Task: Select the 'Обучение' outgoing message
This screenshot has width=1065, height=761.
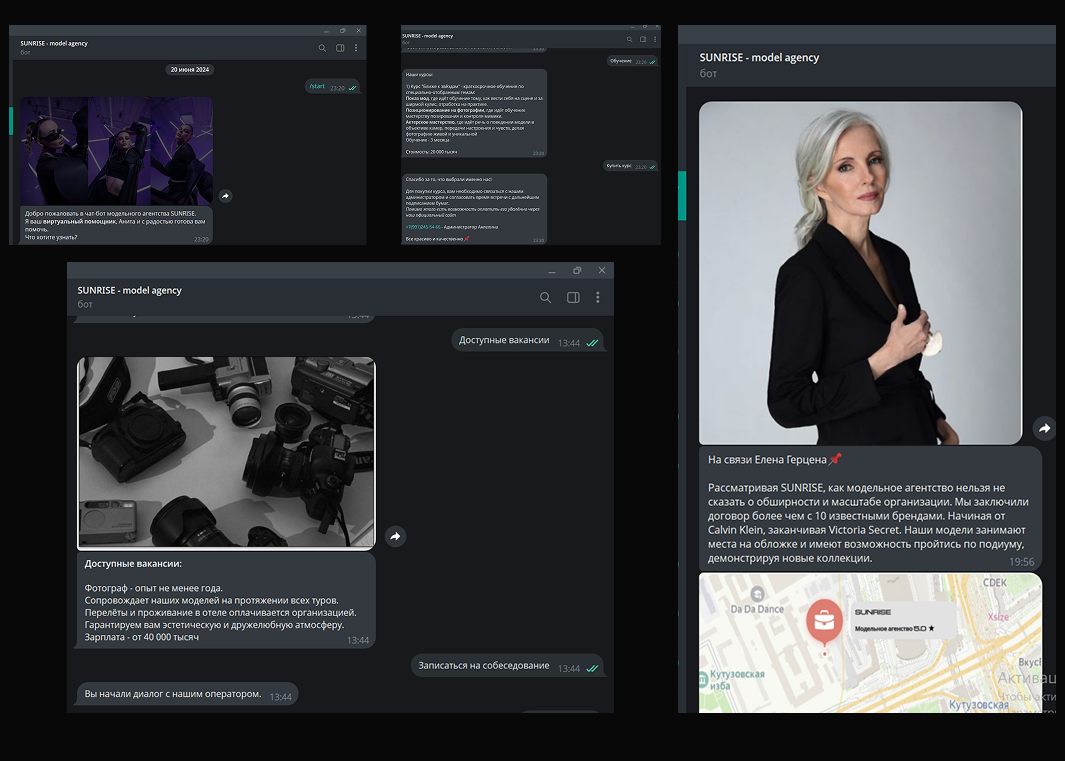Action: pos(632,61)
